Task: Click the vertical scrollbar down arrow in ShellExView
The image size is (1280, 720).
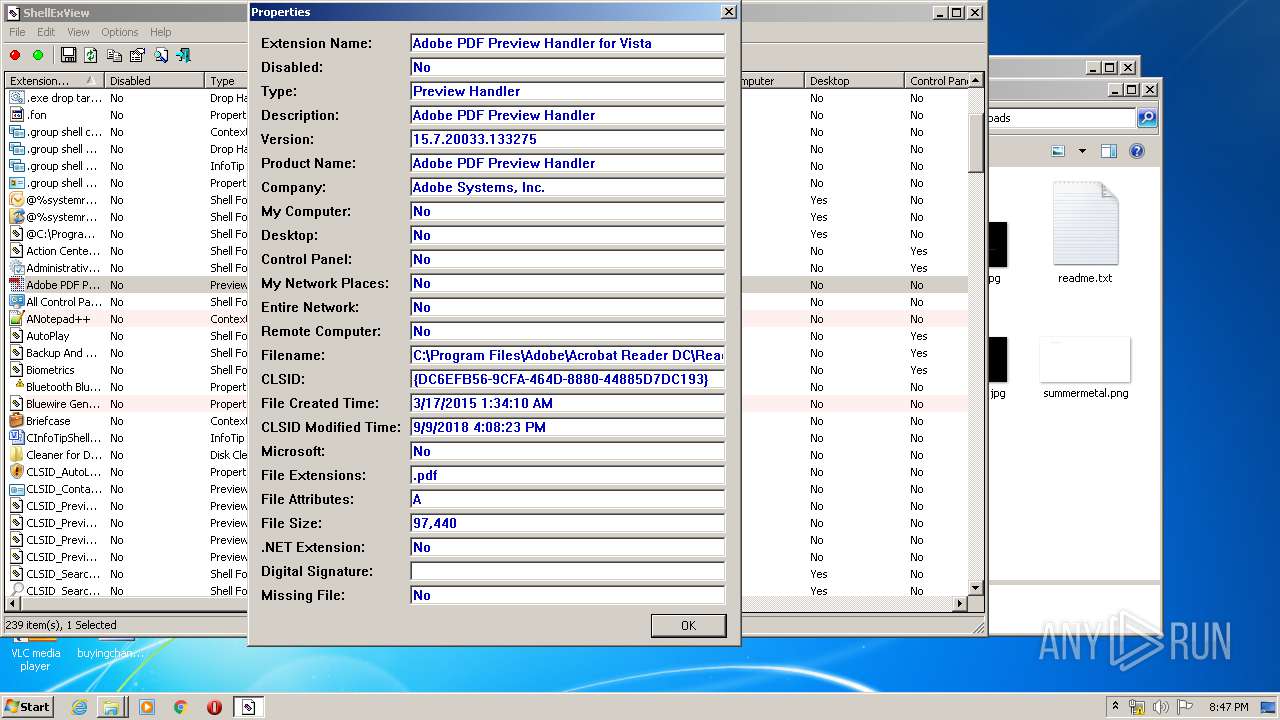Action: click(976, 588)
